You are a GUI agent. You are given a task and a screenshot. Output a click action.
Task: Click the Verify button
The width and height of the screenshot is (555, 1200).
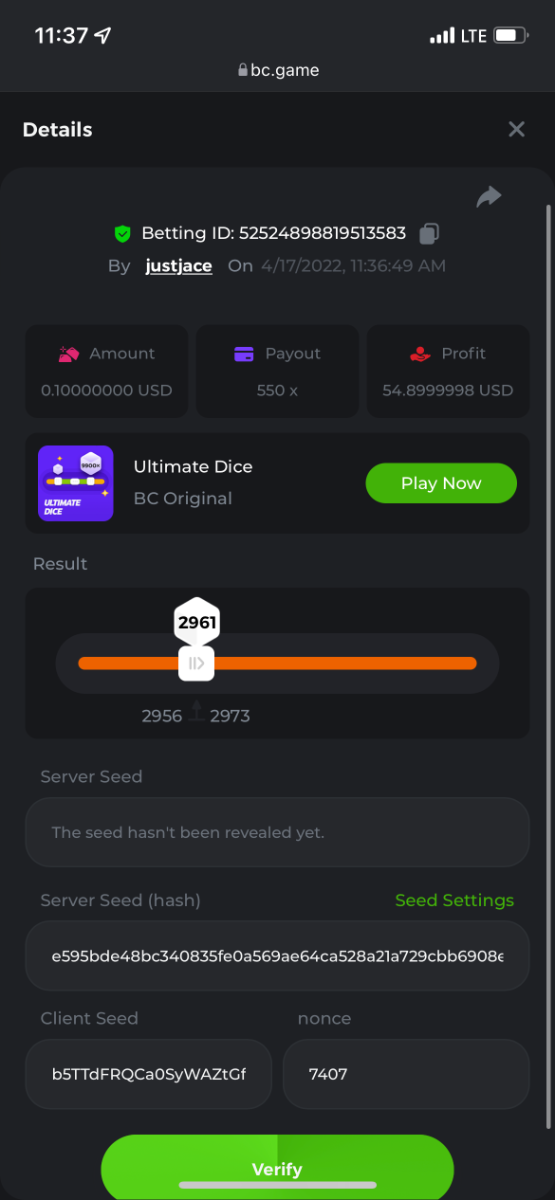[x=277, y=1168]
